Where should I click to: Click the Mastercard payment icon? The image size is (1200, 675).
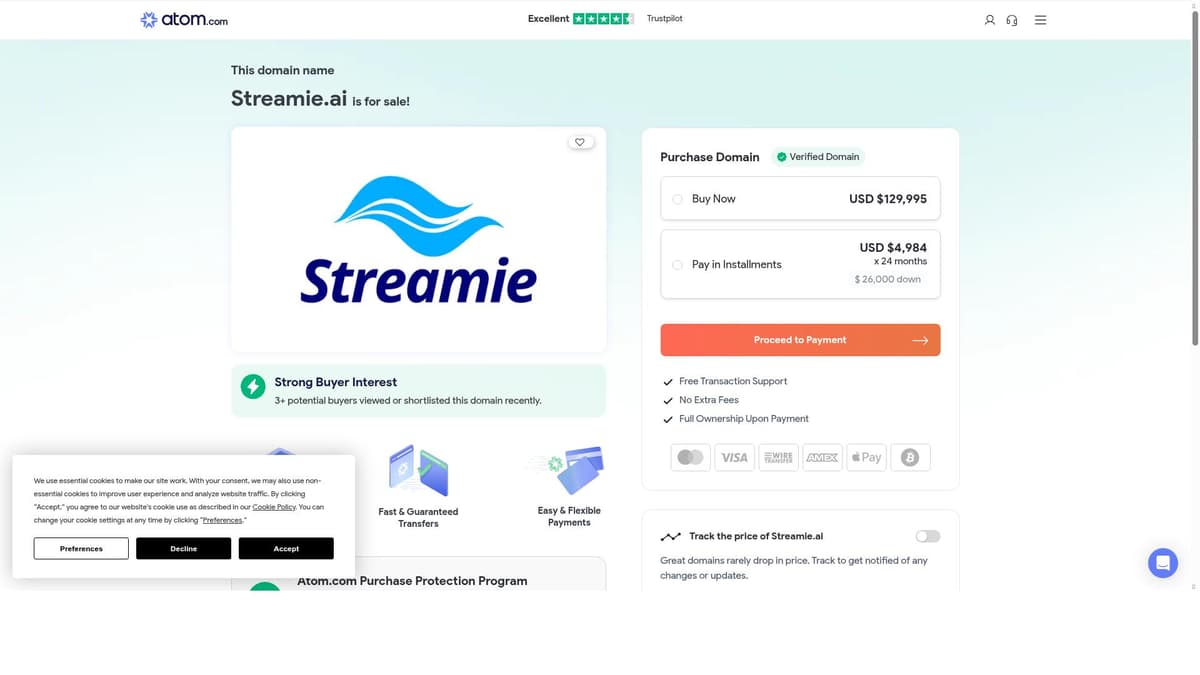pyautogui.click(x=690, y=457)
